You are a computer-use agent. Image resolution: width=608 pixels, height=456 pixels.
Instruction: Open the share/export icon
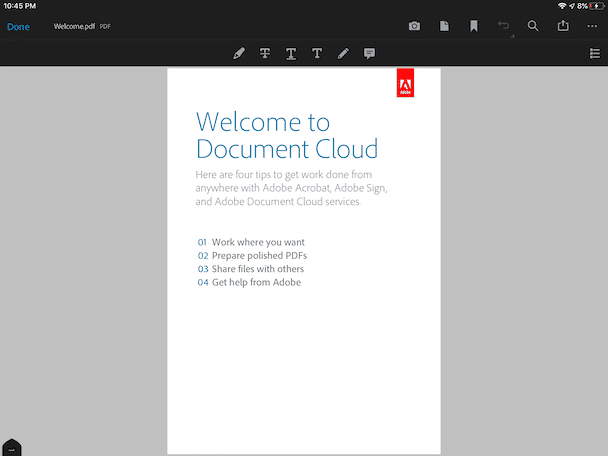click(x=563, y=26)
